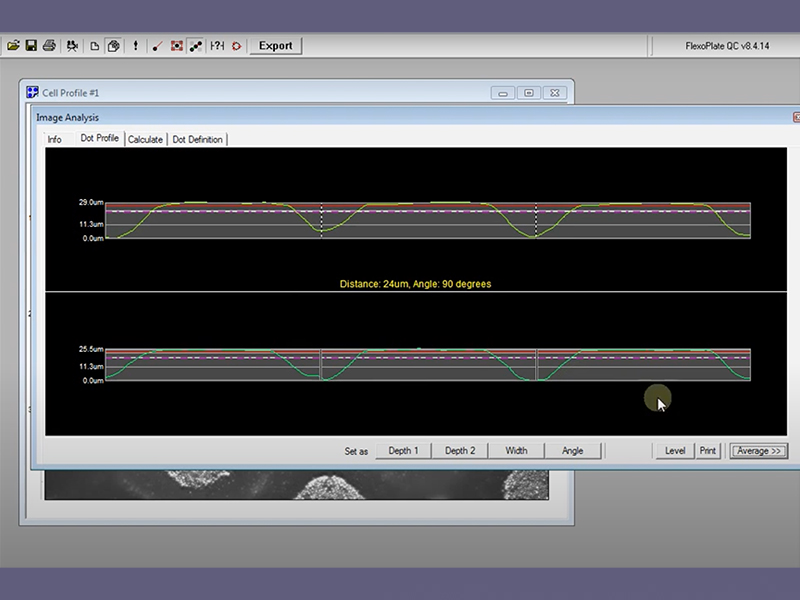The height and width of the screenshot is (600, 800).
Task: Click the three-dot profile tool icon
Action: click(x=195, y=46)
